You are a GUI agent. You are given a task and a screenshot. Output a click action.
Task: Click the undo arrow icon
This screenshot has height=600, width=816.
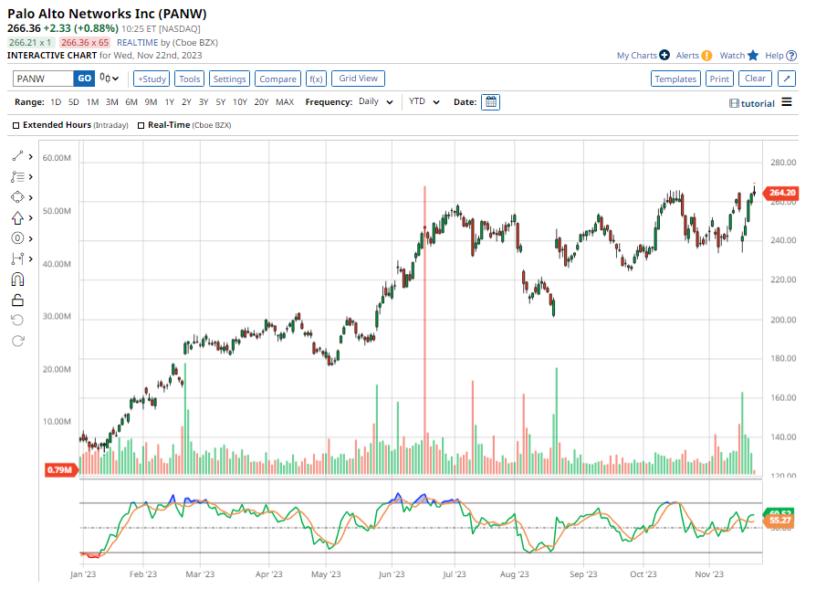coord(18,320)
